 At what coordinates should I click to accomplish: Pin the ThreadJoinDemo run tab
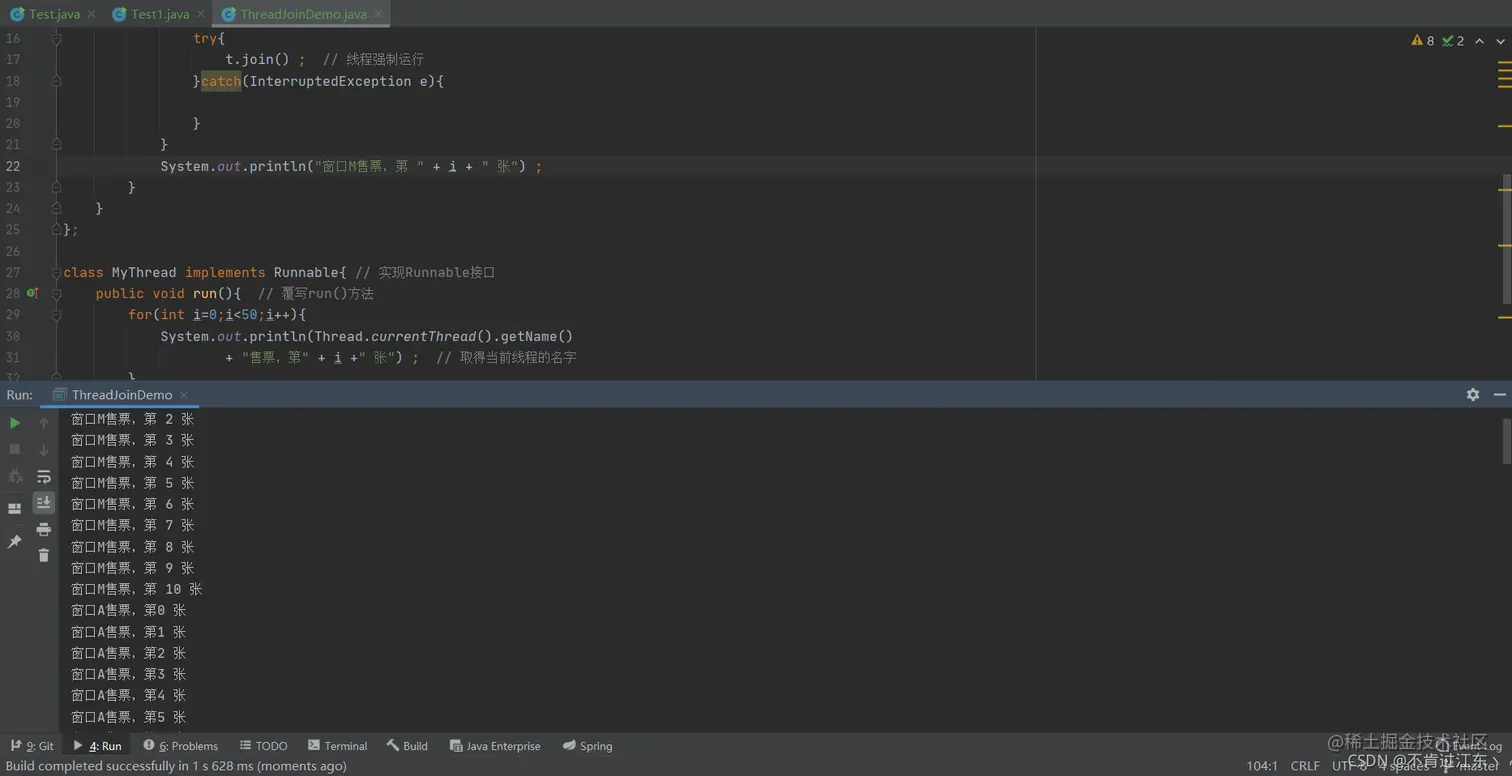click(x=14, y=541)
